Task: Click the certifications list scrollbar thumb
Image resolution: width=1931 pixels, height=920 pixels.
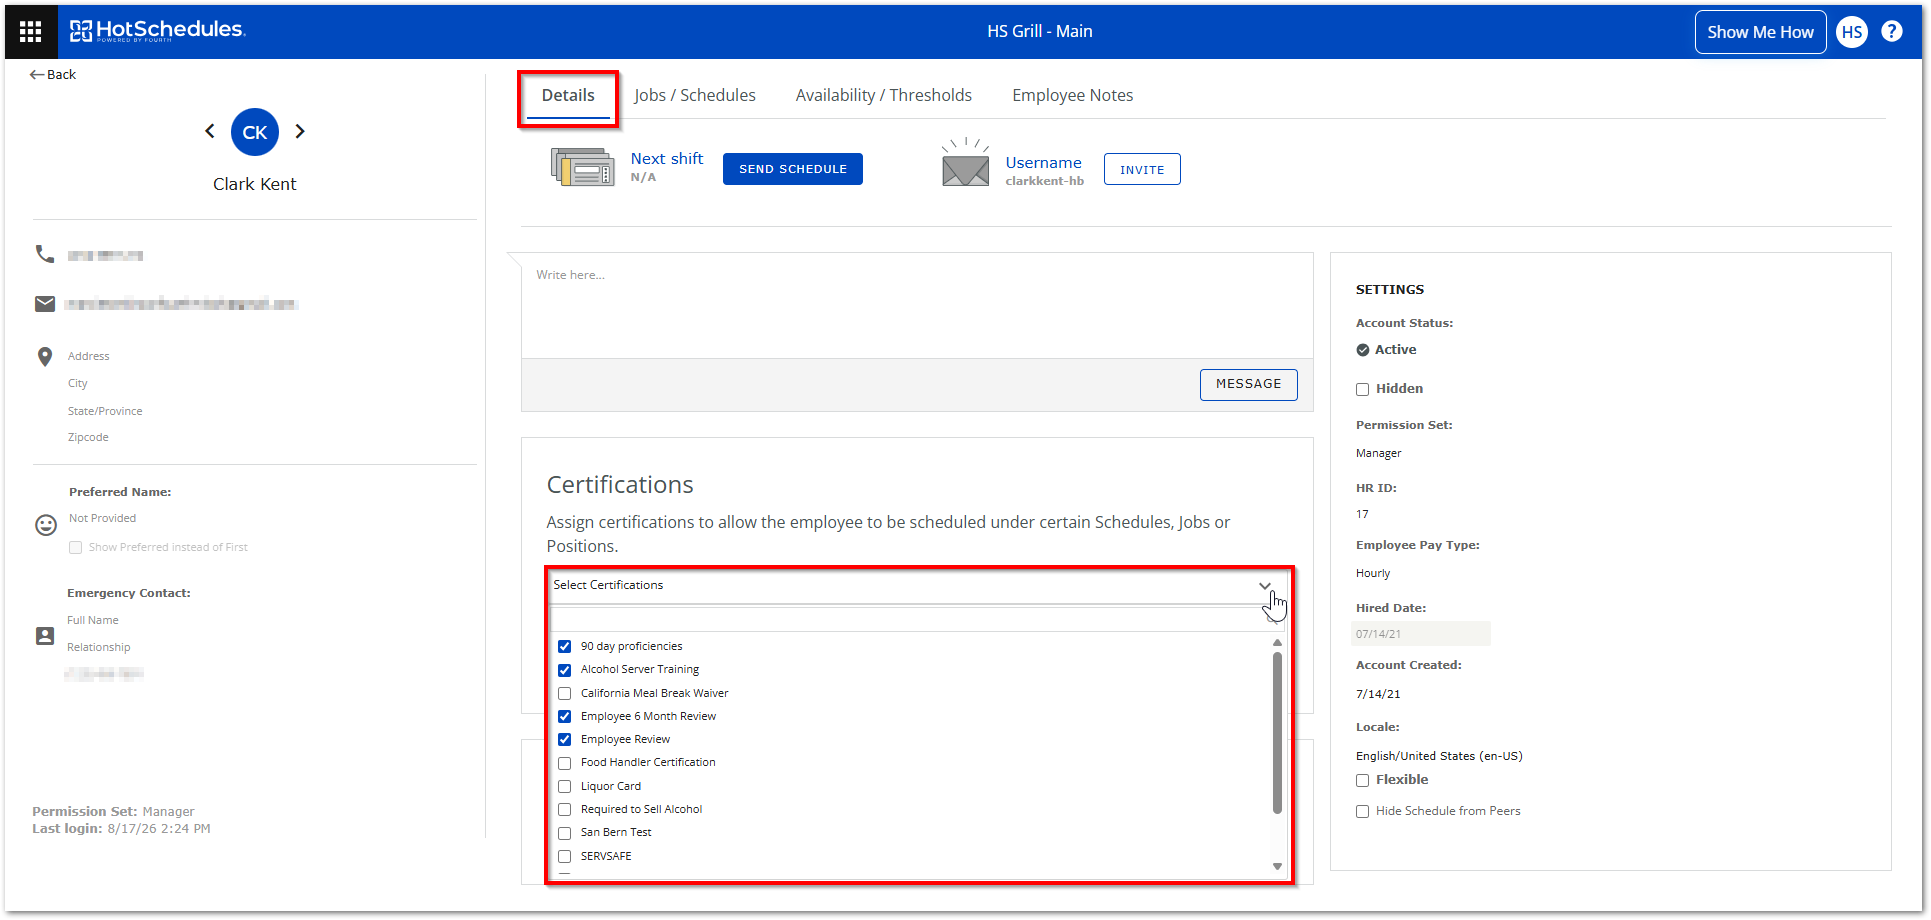Action: click(1277, 733)
